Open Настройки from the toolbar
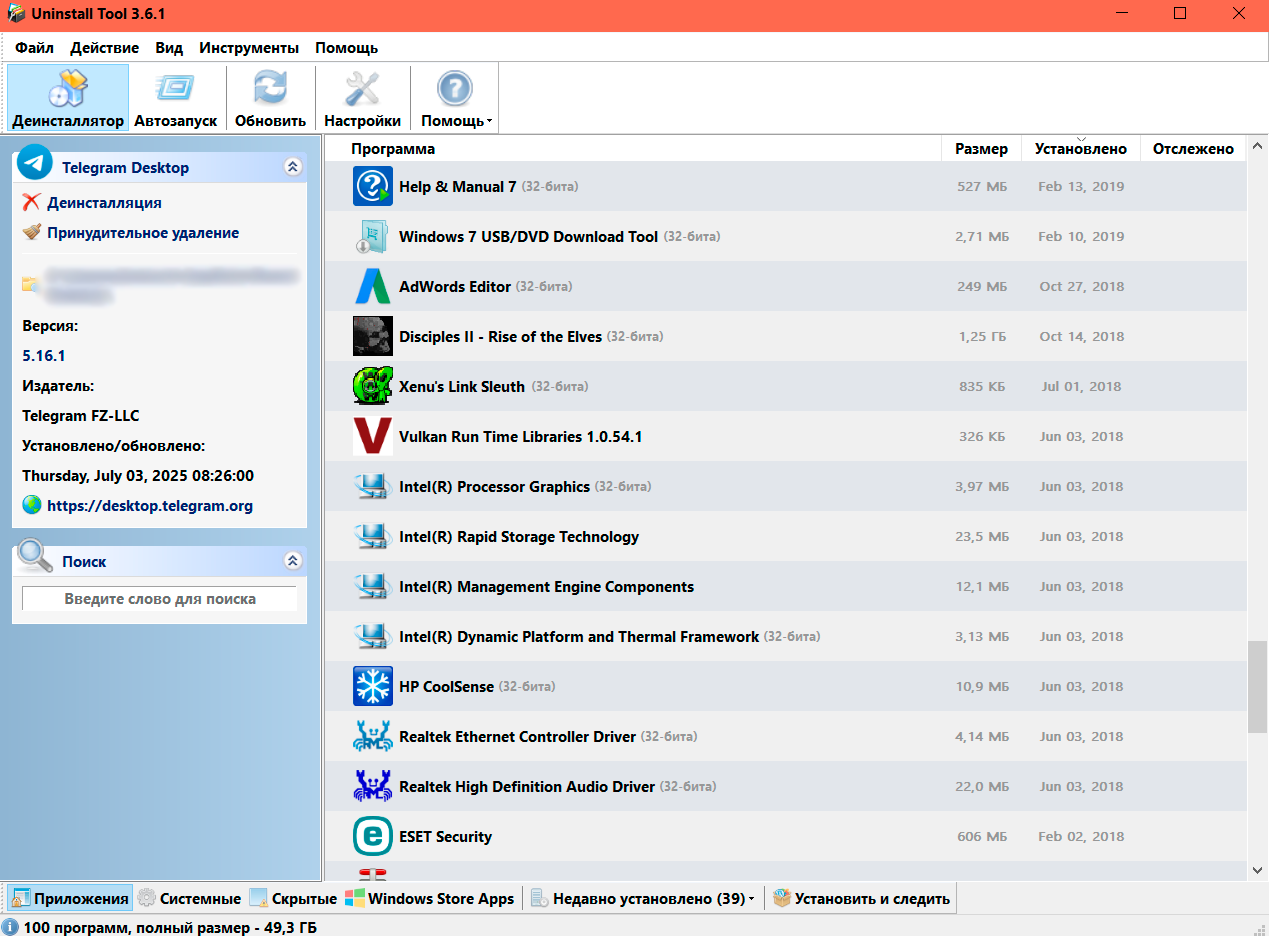This screenshot has width=1269, height=936. coord(362,97)
